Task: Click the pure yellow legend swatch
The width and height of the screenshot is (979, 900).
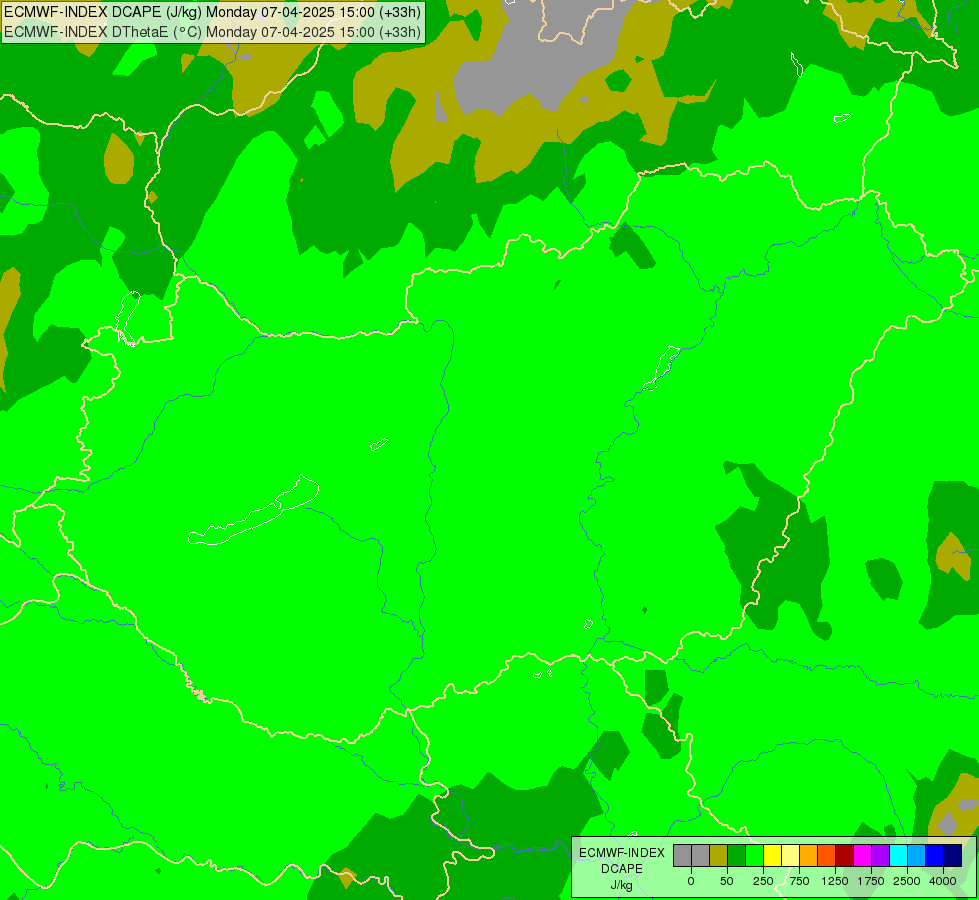Action: tap(772, 855)
